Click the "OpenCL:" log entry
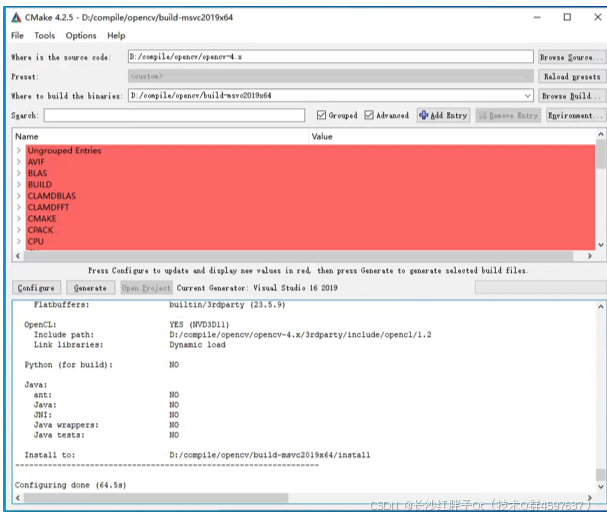607x517 pixels. coord(40,325)
